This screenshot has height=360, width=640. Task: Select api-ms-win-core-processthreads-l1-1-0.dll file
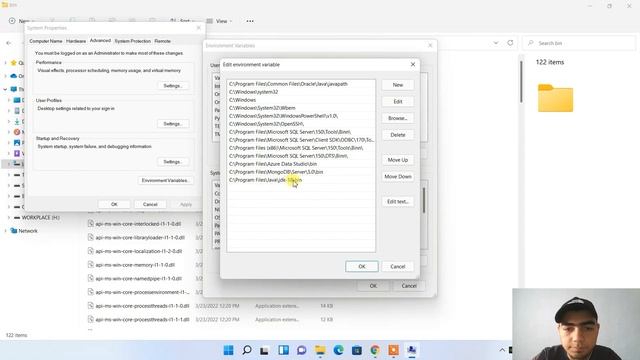(x=142, y=306)
